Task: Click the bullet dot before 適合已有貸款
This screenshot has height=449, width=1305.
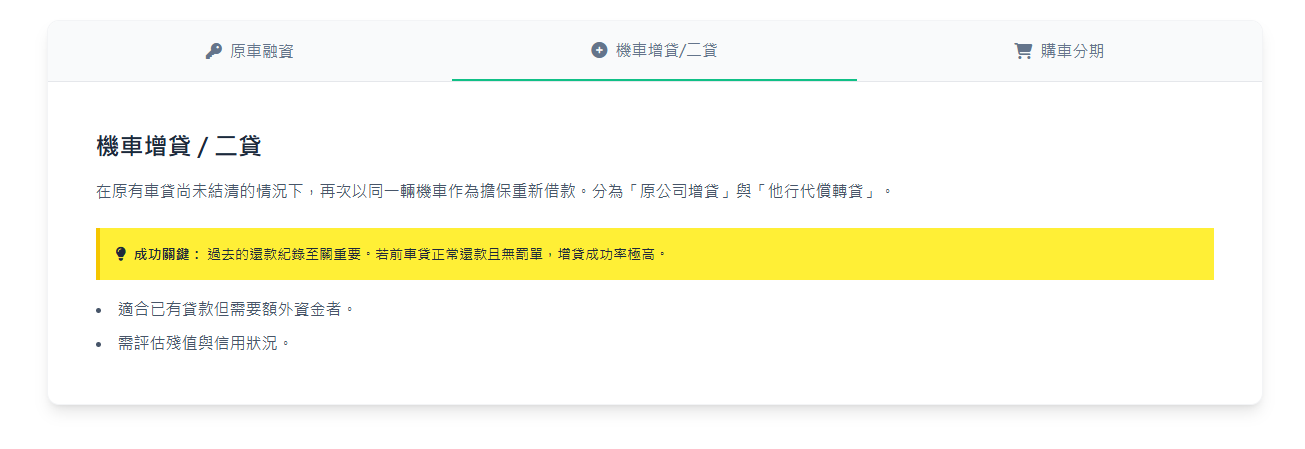Action: 99,310
